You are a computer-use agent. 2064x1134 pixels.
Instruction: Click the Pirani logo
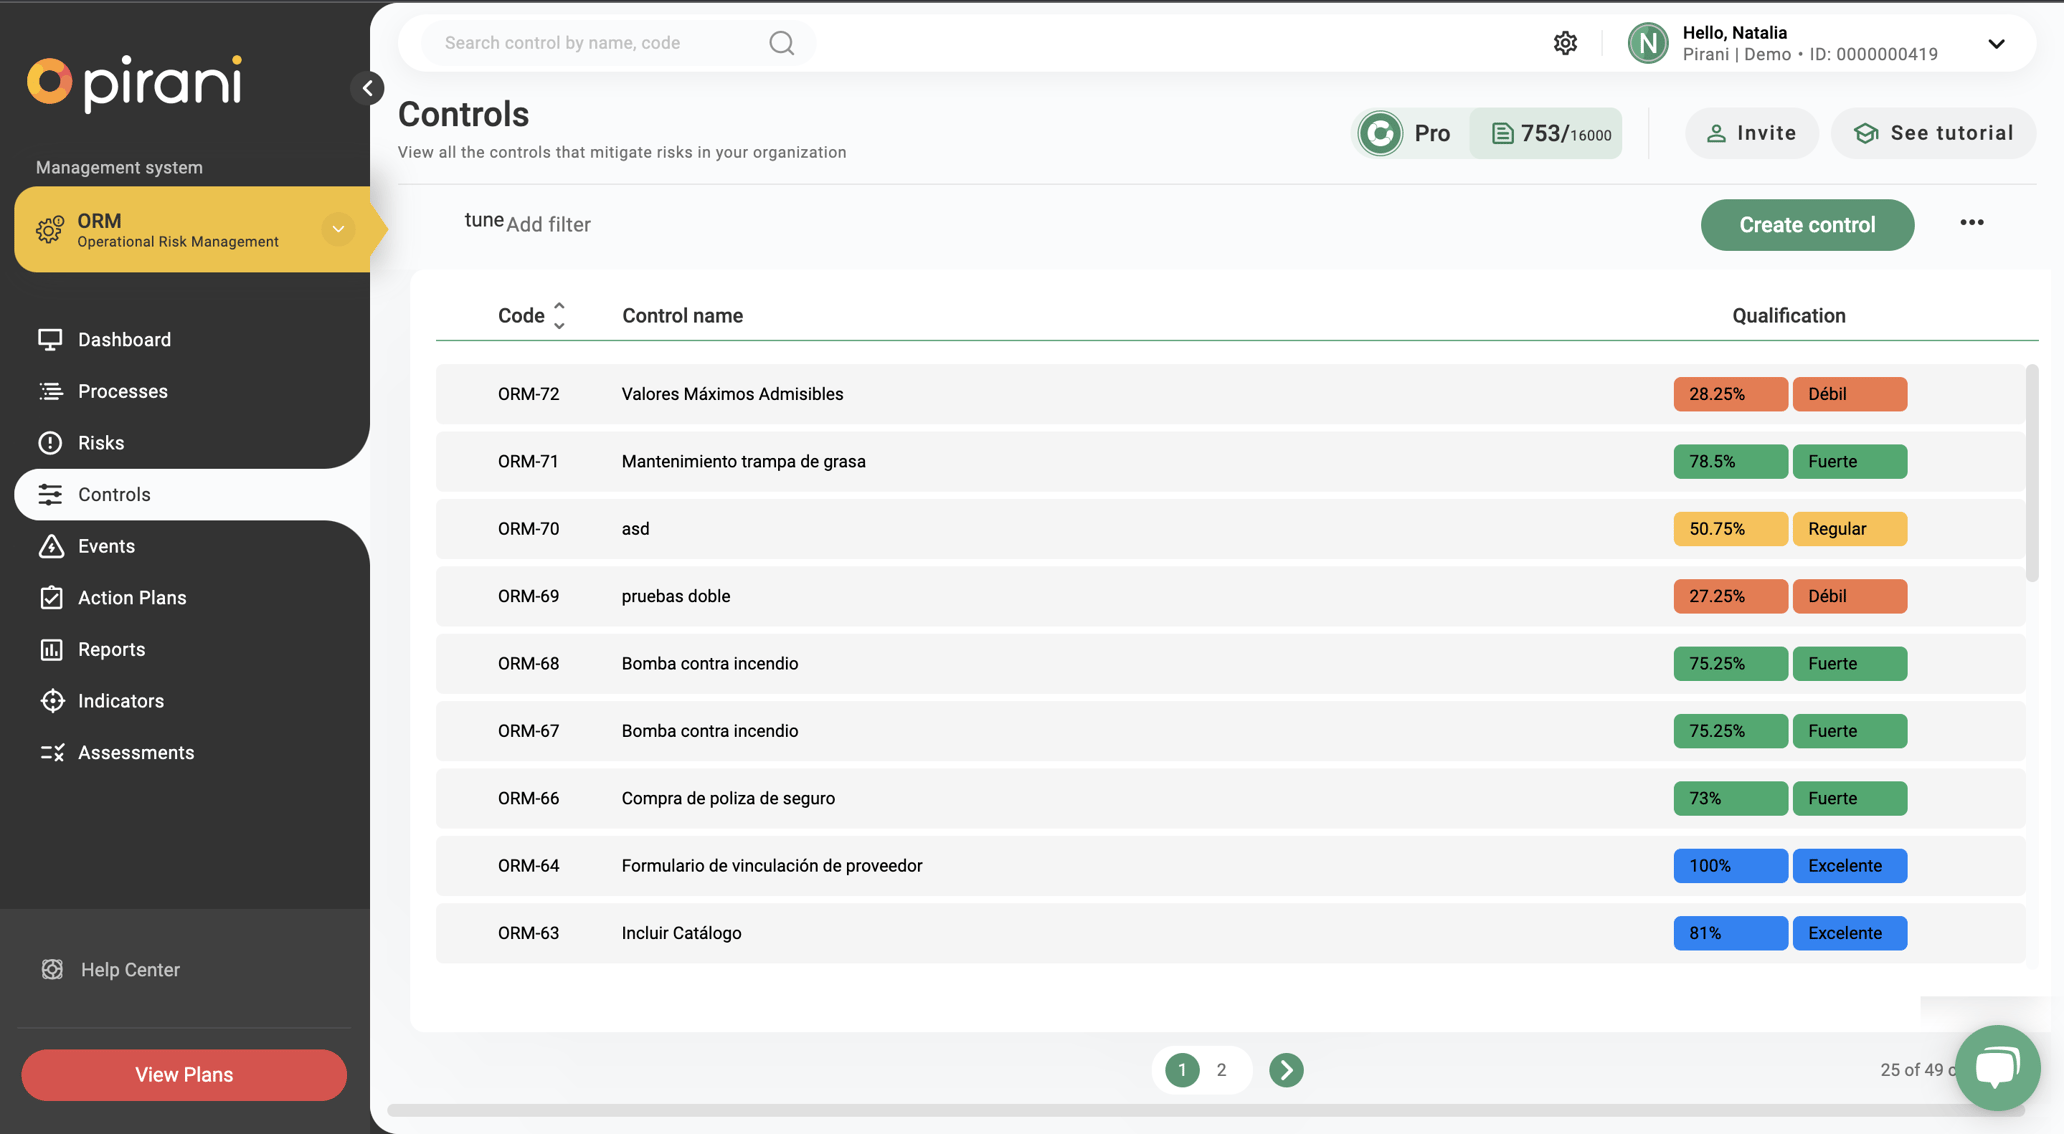134,82
